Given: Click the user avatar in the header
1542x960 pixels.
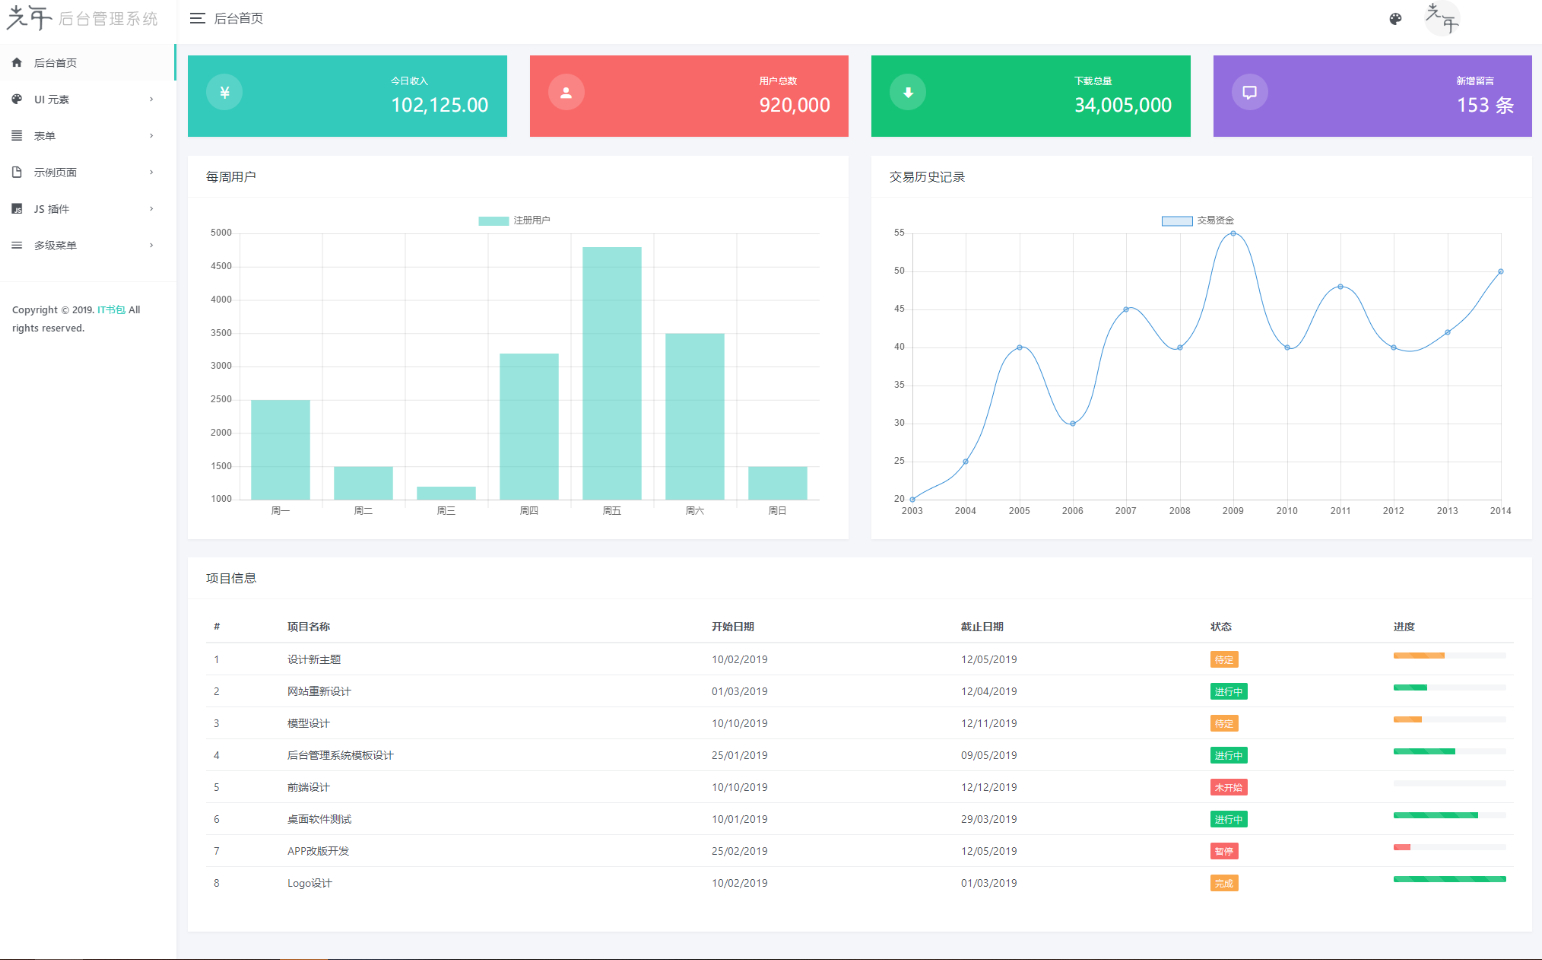Looking at the screenshot, I should coord(1442,18).
